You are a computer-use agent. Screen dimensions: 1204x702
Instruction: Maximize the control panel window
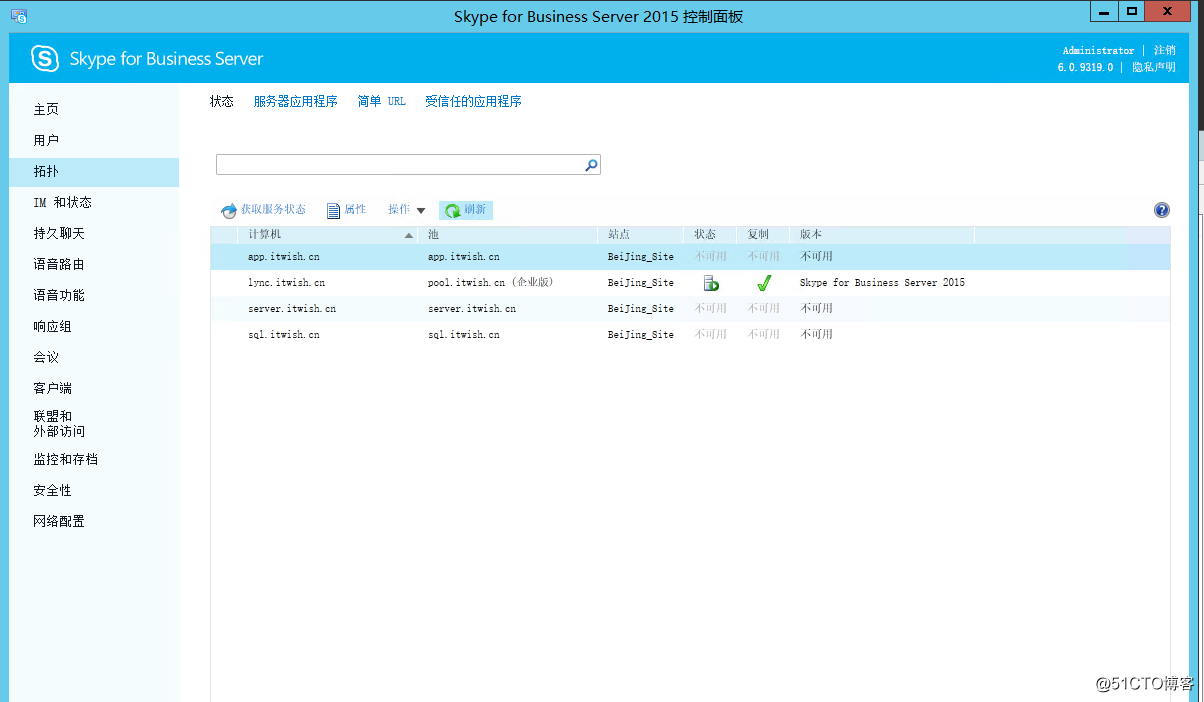1132,11
